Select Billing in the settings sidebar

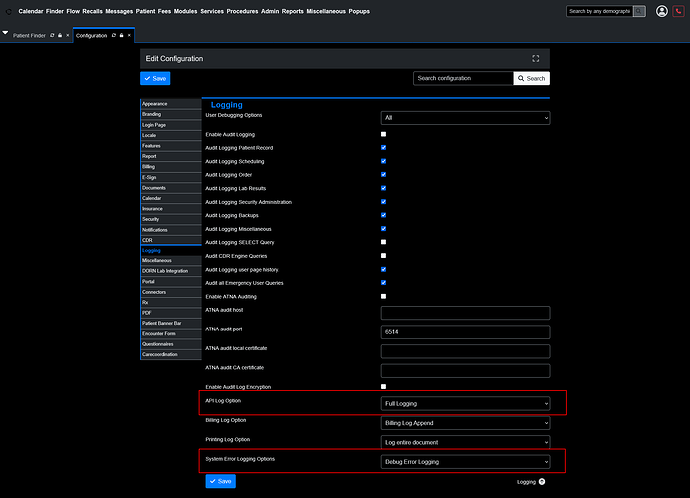(171, 167)
